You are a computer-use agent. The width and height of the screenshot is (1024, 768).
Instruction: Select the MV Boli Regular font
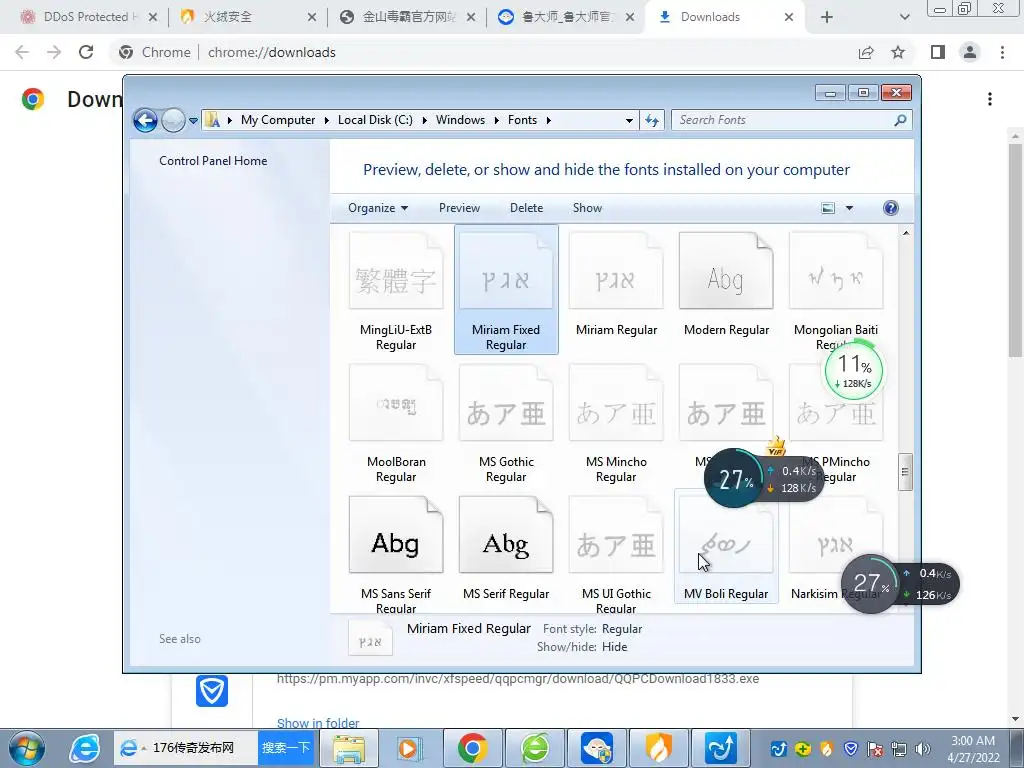[726, 547]
